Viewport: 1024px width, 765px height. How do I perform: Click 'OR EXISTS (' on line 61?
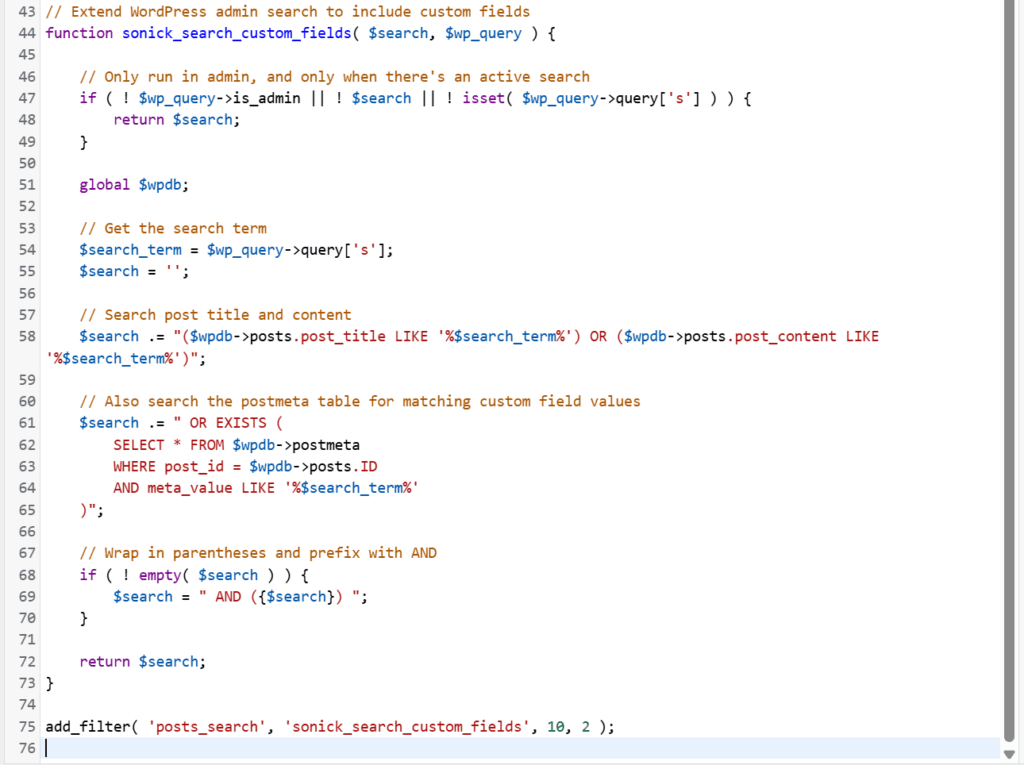(x=236, y=423)
